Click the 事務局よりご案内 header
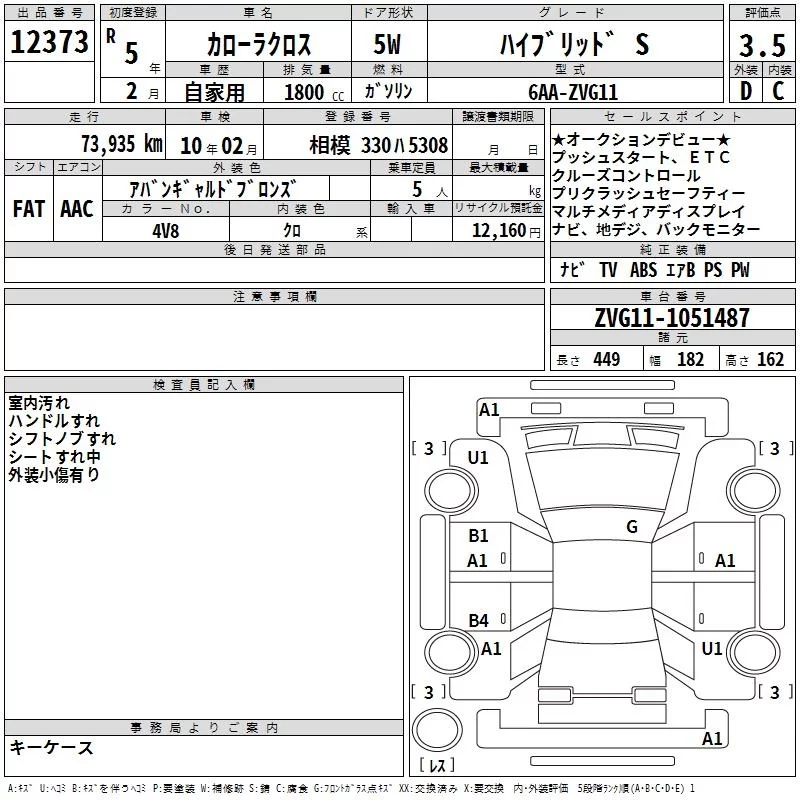This screenshot has width=800, height=800. pyautogui.click(x=204, y=728)
